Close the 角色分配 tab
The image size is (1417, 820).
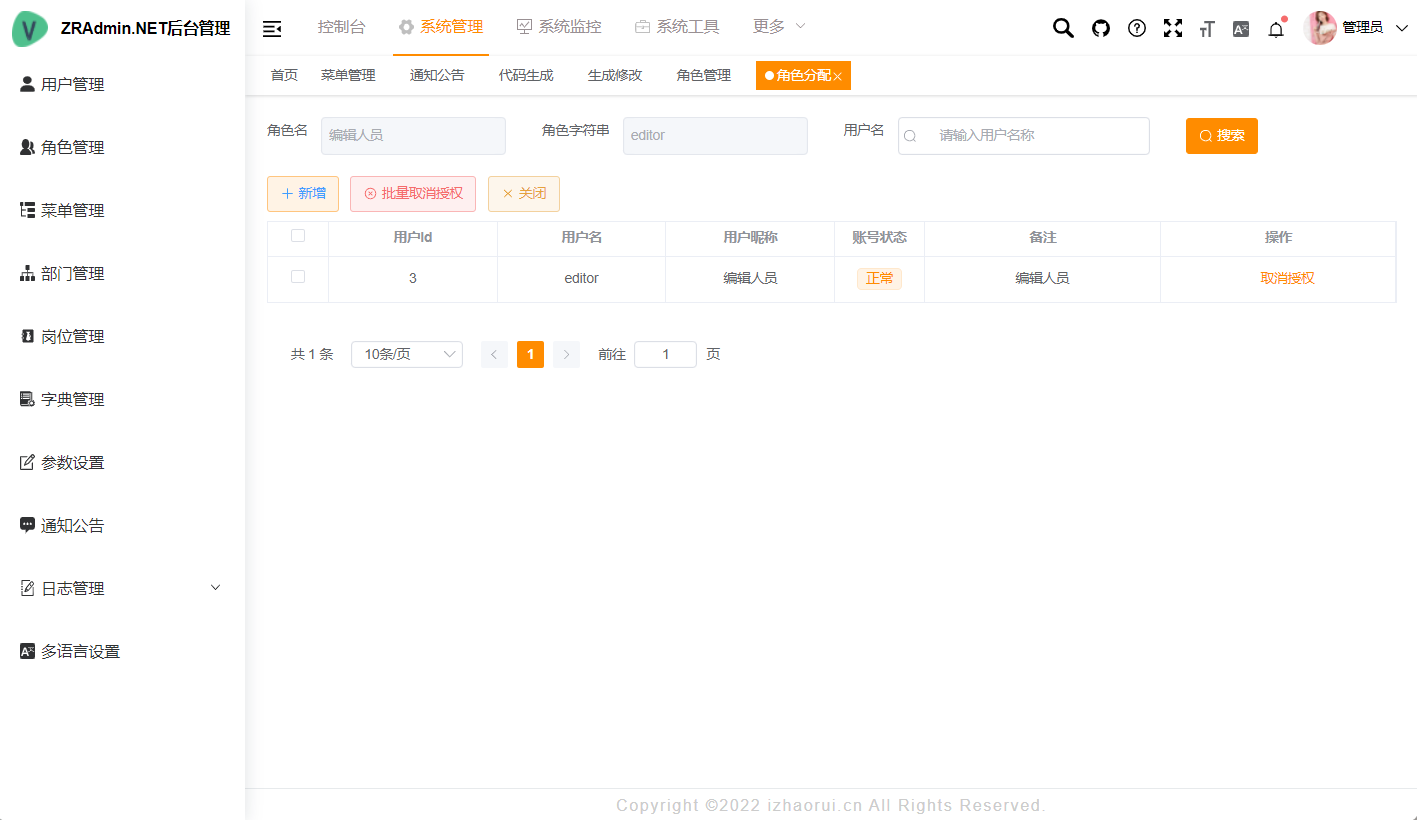click(x=840, y=75)
